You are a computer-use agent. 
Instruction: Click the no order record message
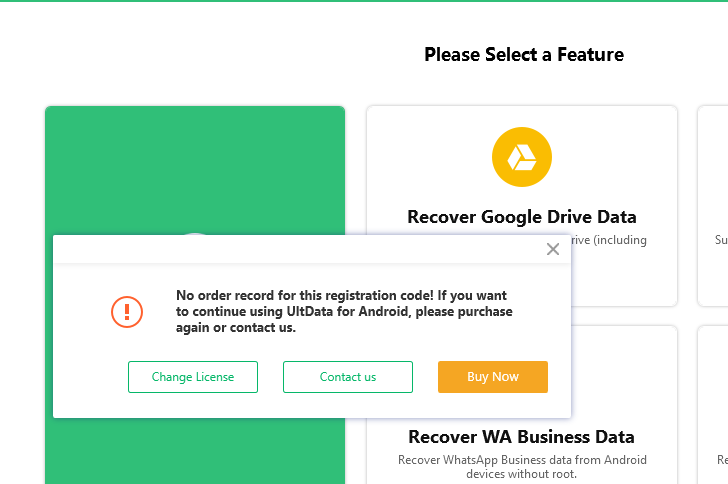344,311
